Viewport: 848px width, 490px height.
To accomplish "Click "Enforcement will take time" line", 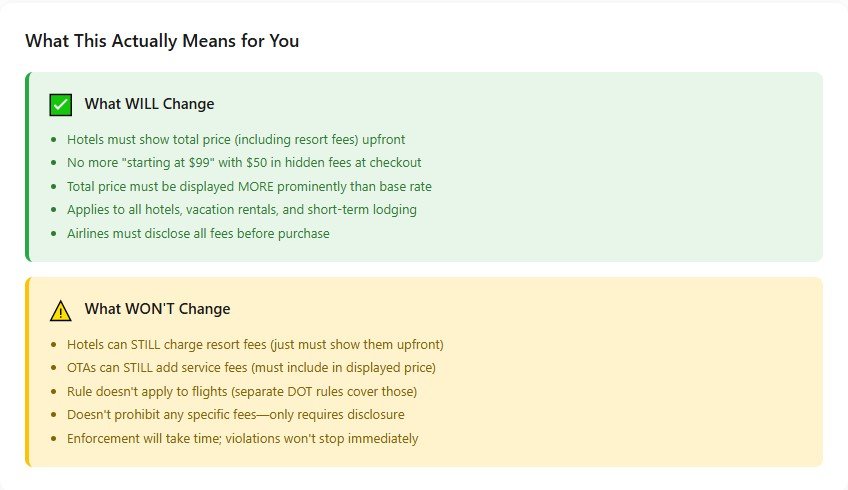I will pos(242,438).
